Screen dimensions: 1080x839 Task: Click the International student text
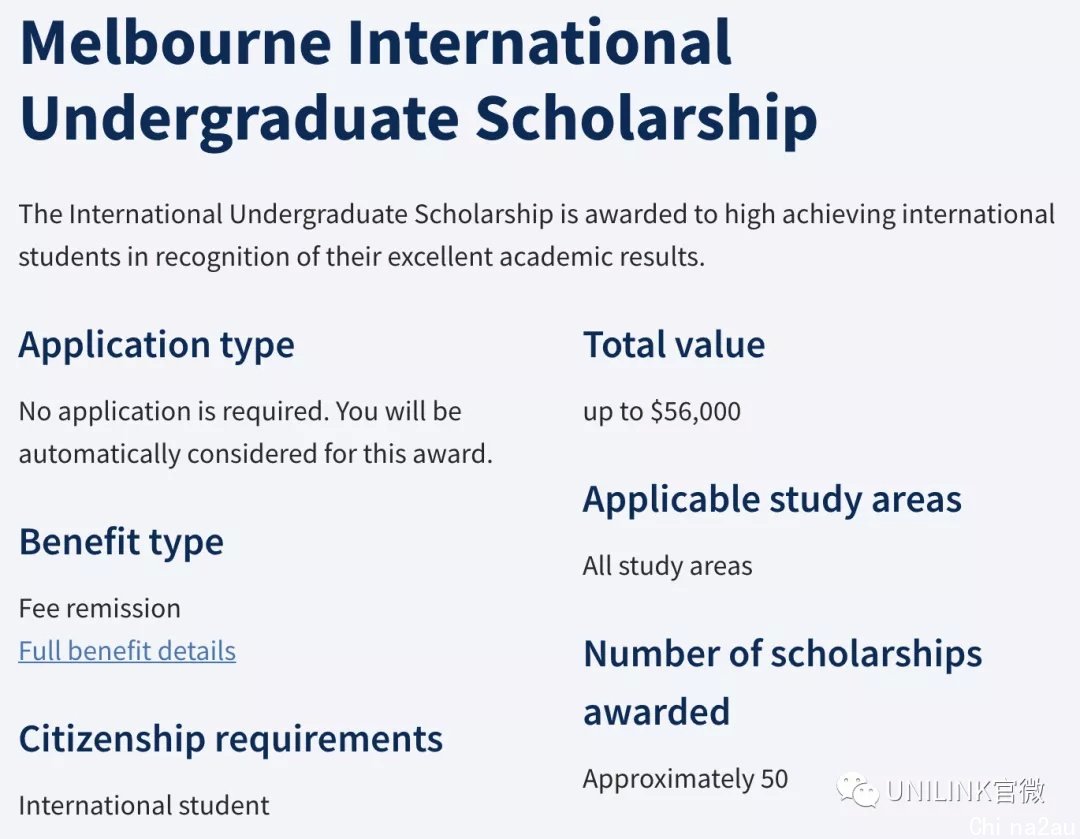point(144,805)
